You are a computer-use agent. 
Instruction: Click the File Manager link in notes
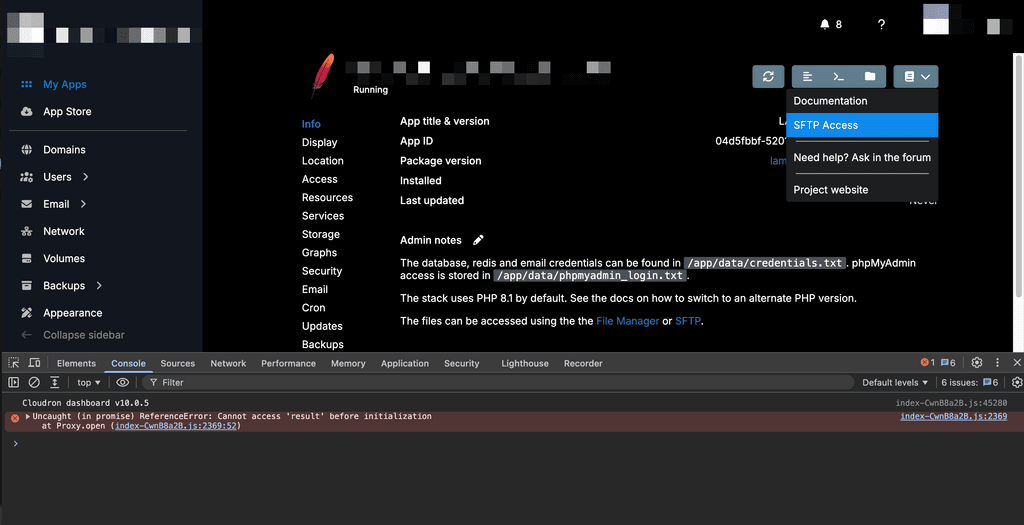[x=628, y=321]
